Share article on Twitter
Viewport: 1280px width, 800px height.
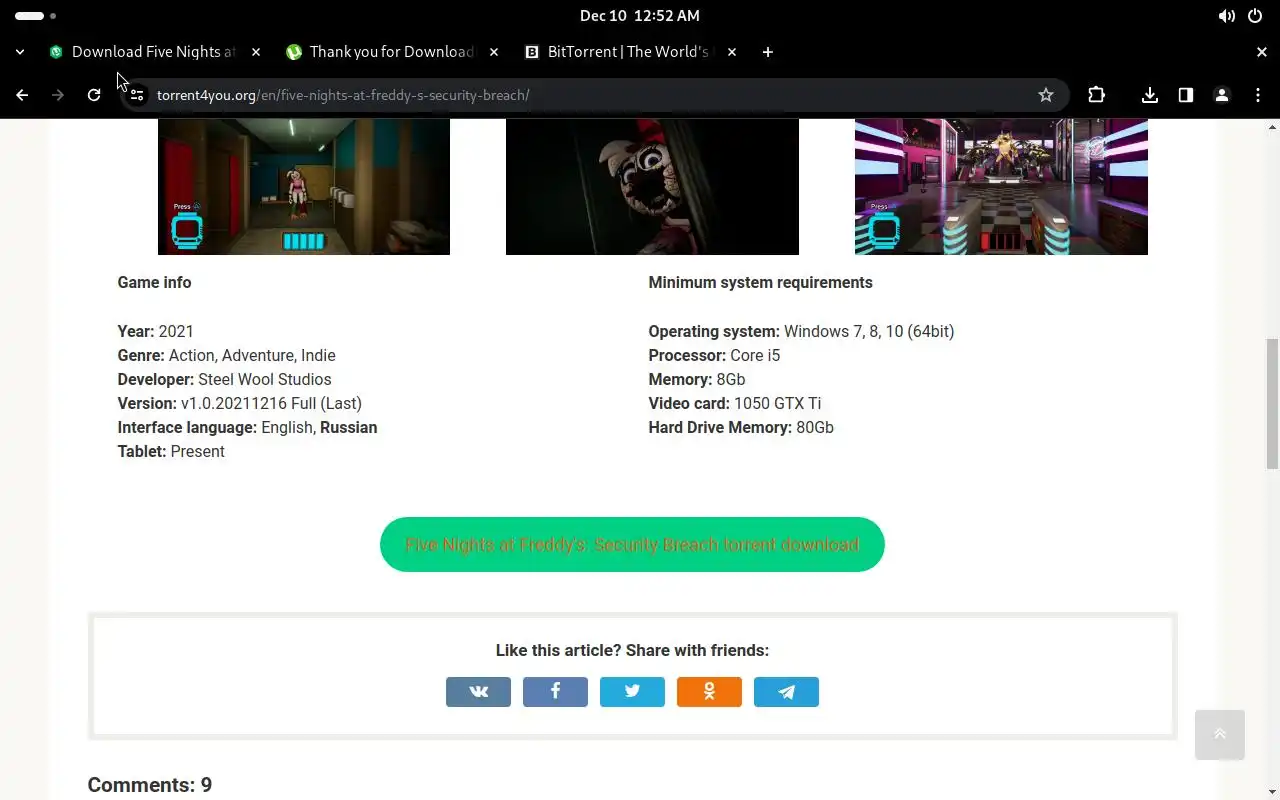point(632,692)
